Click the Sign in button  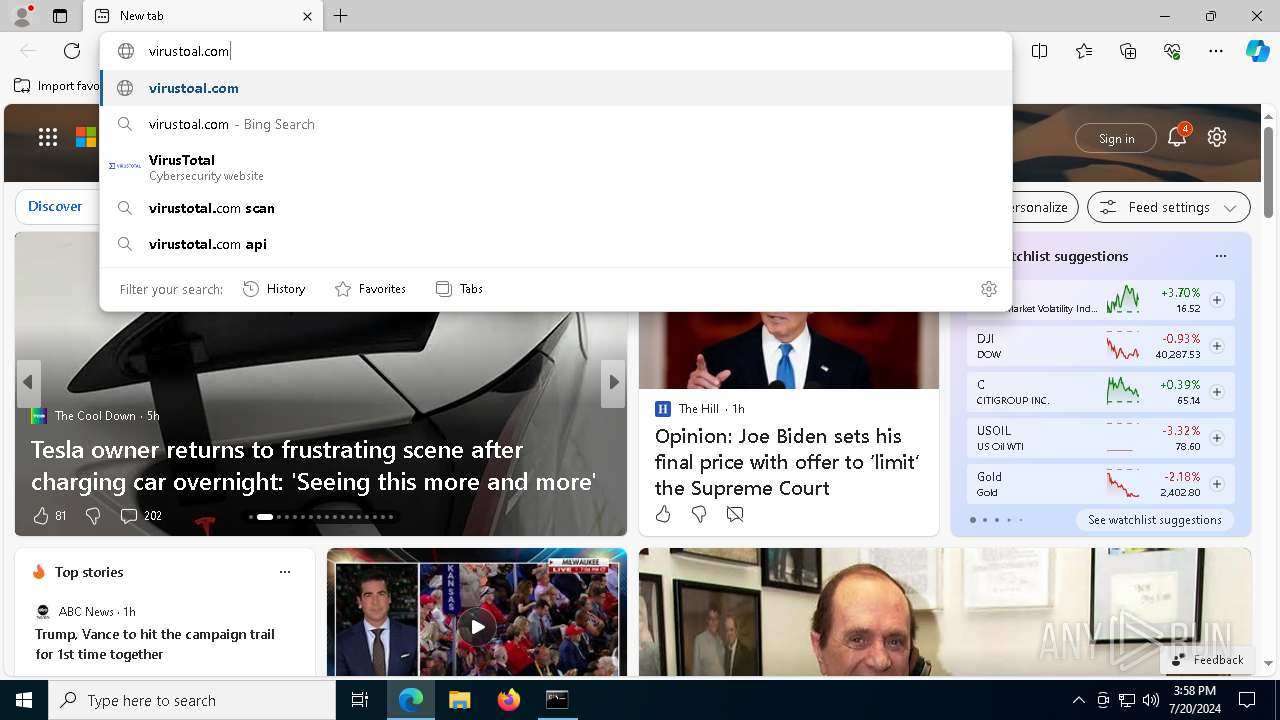[x=1116, y=138]
